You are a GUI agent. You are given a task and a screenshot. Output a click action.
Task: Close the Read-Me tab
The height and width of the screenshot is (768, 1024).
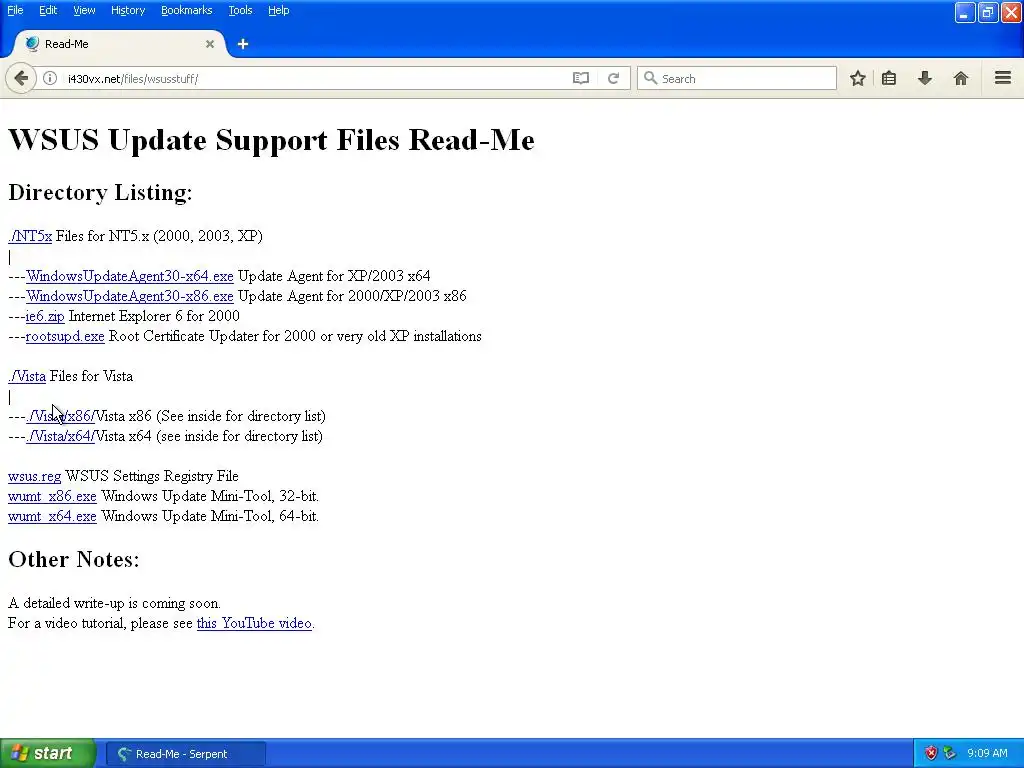tap(210, 44)
